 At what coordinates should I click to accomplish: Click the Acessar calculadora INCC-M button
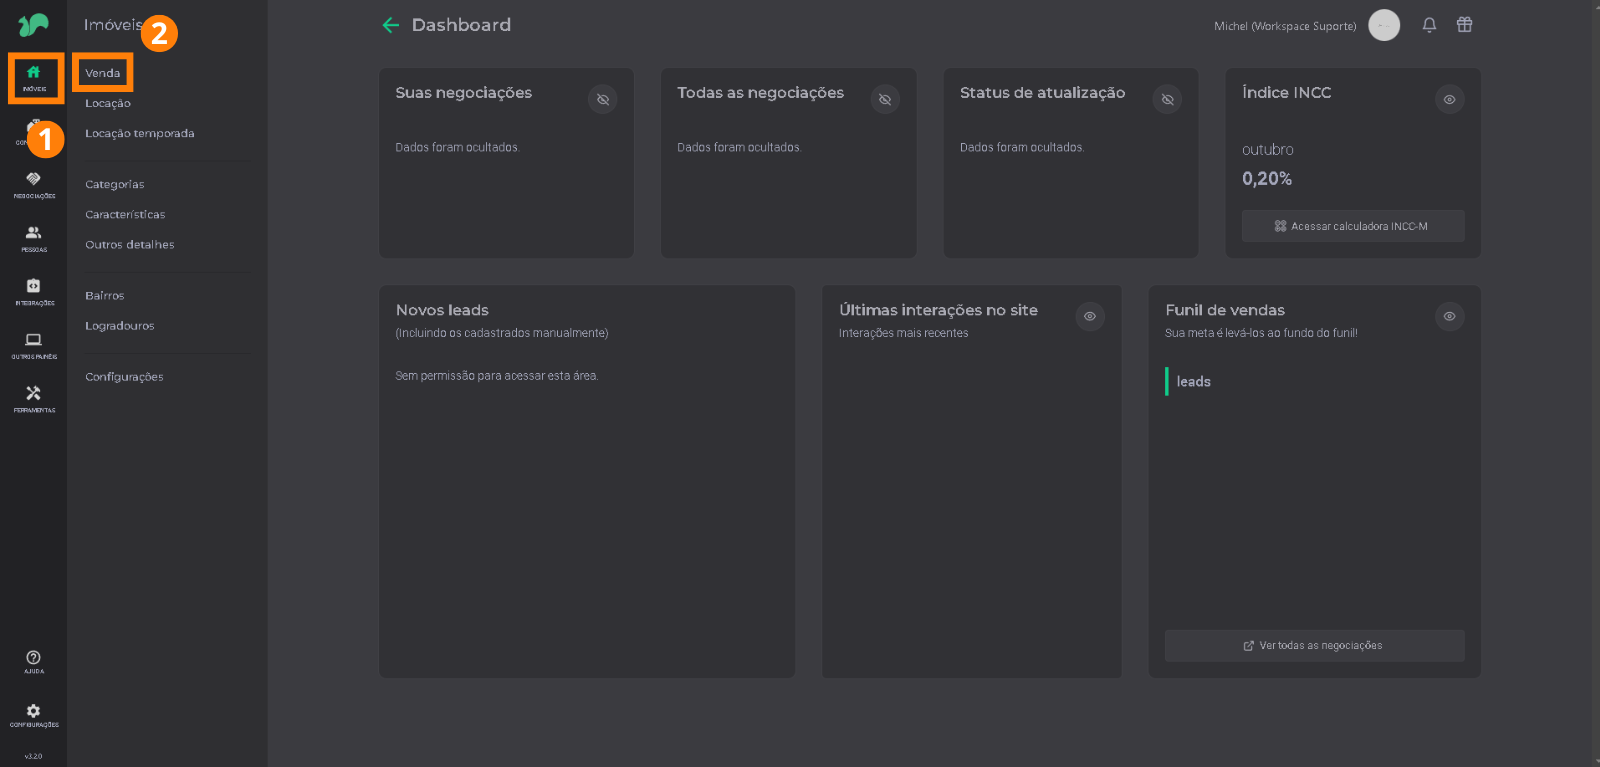[x=1353, y=226]
